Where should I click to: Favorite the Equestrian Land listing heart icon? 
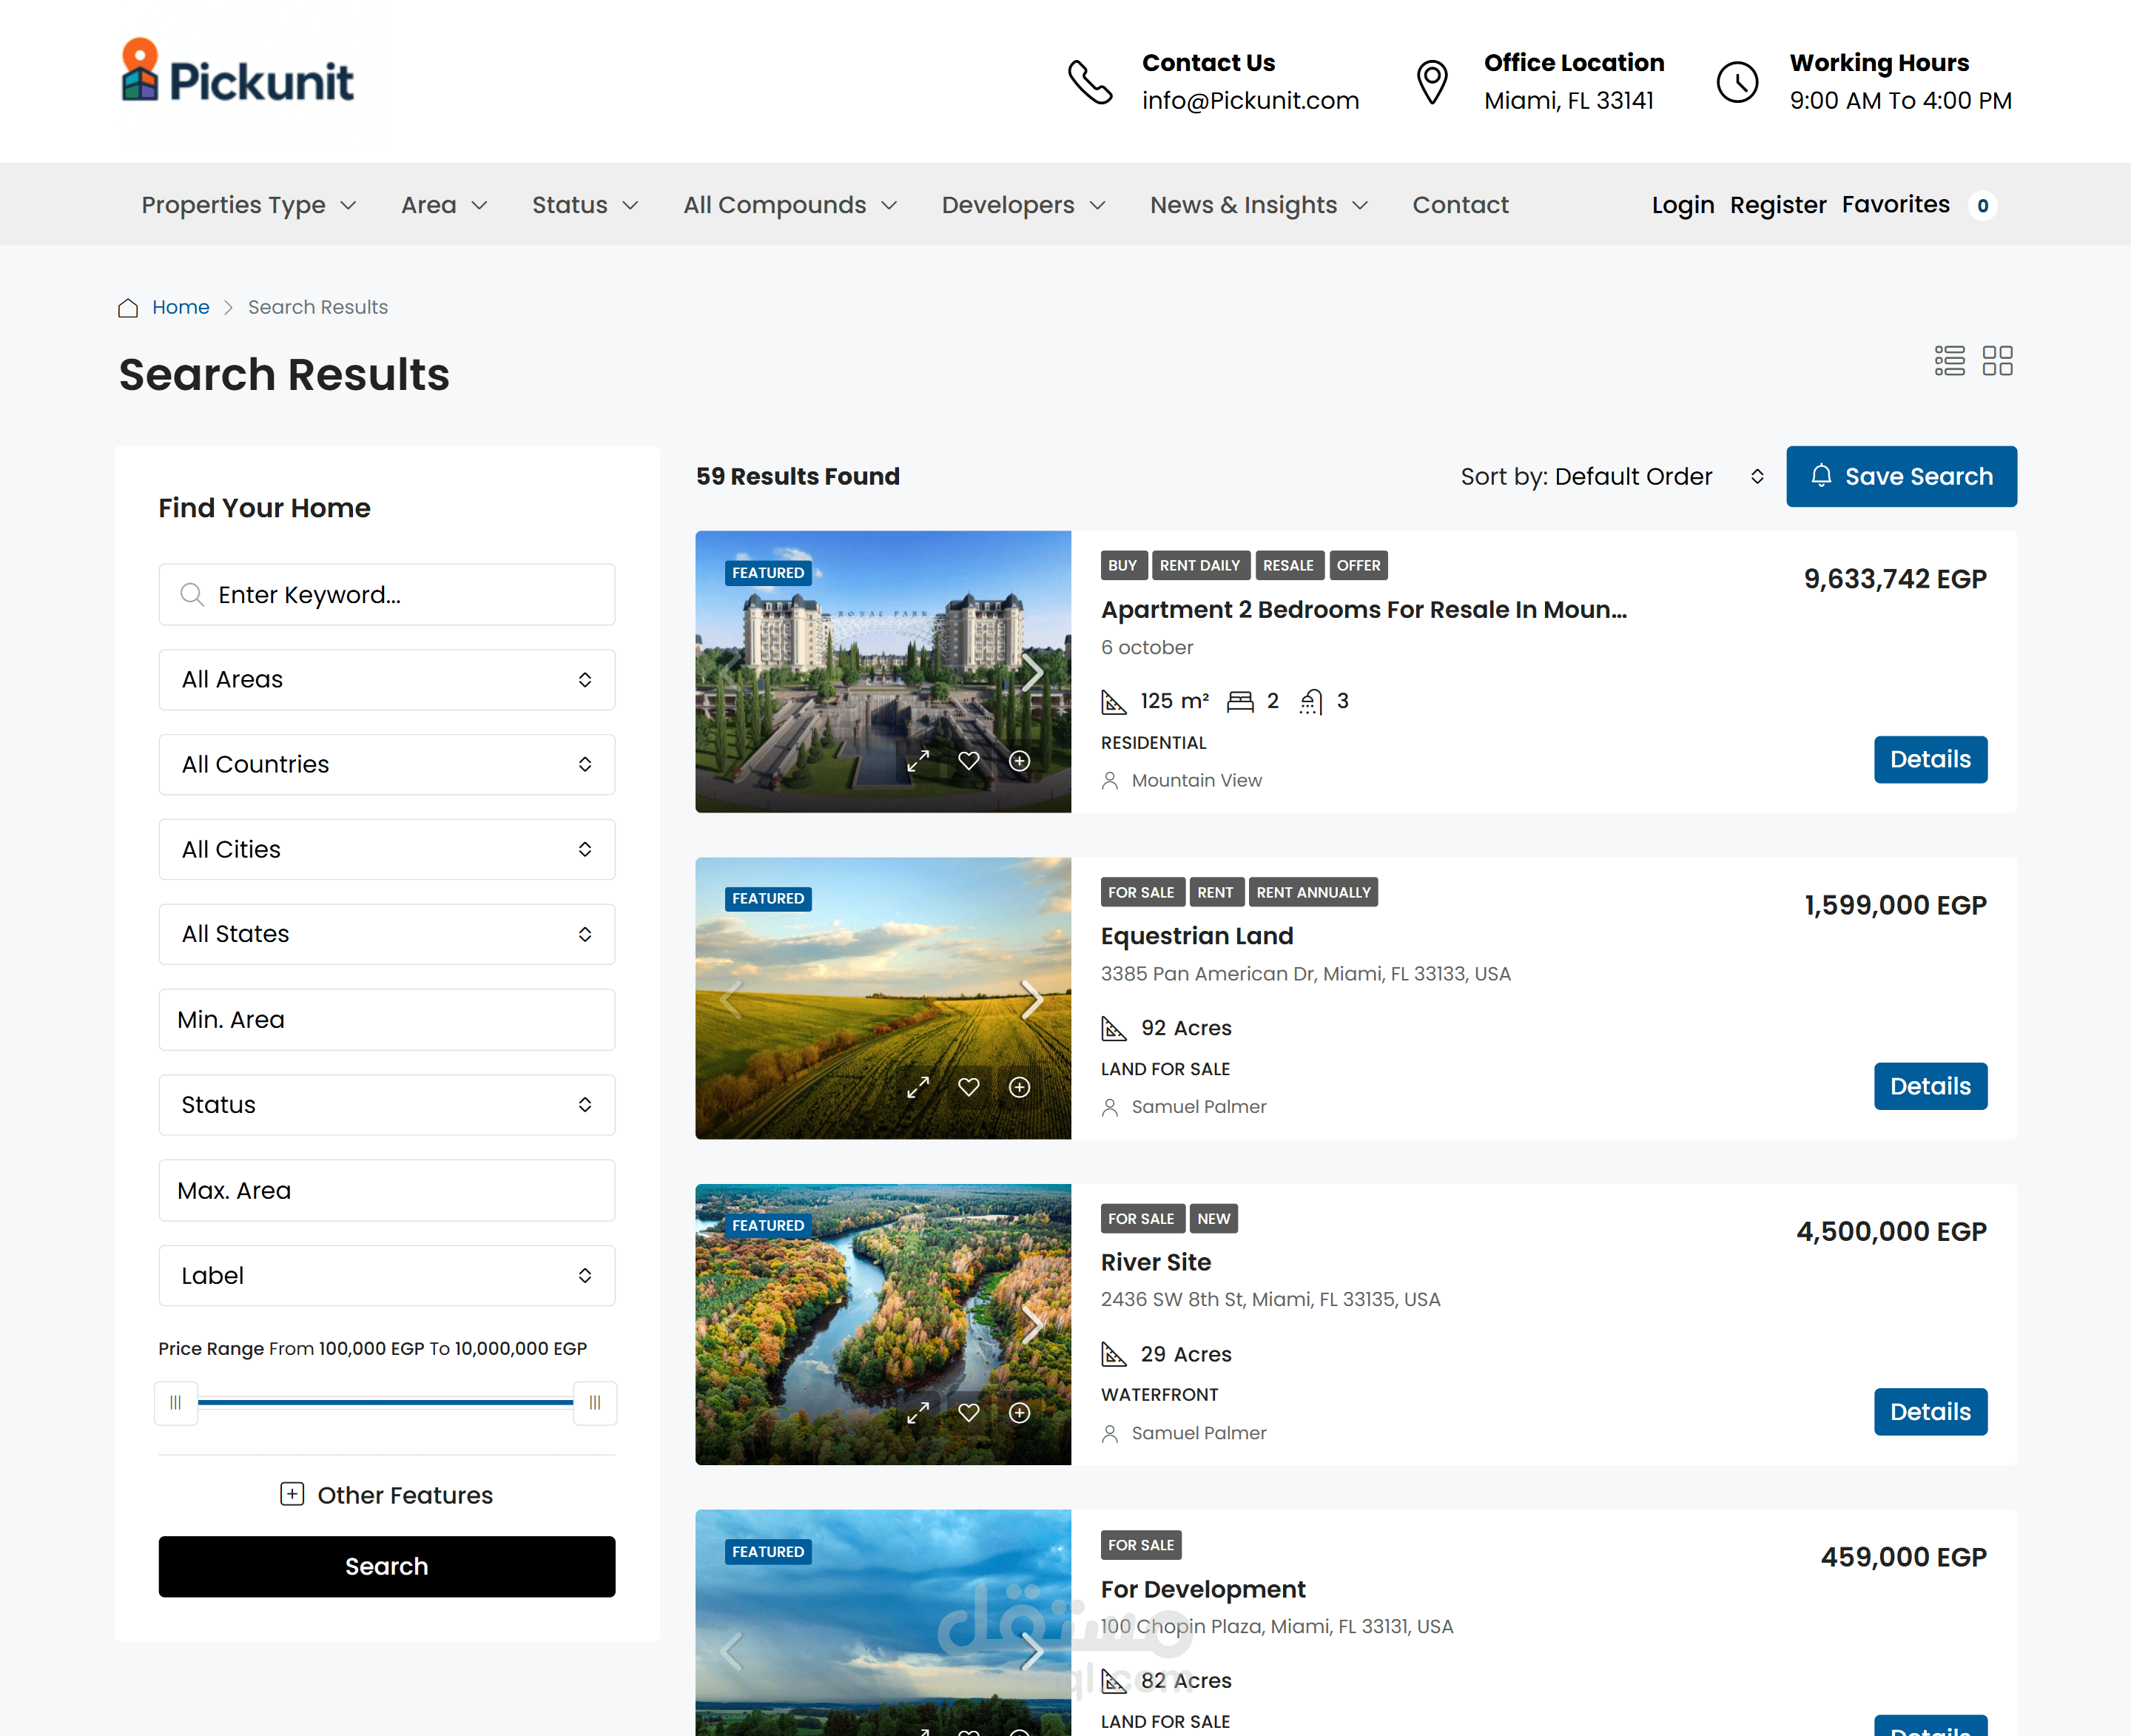point(968,1087)
